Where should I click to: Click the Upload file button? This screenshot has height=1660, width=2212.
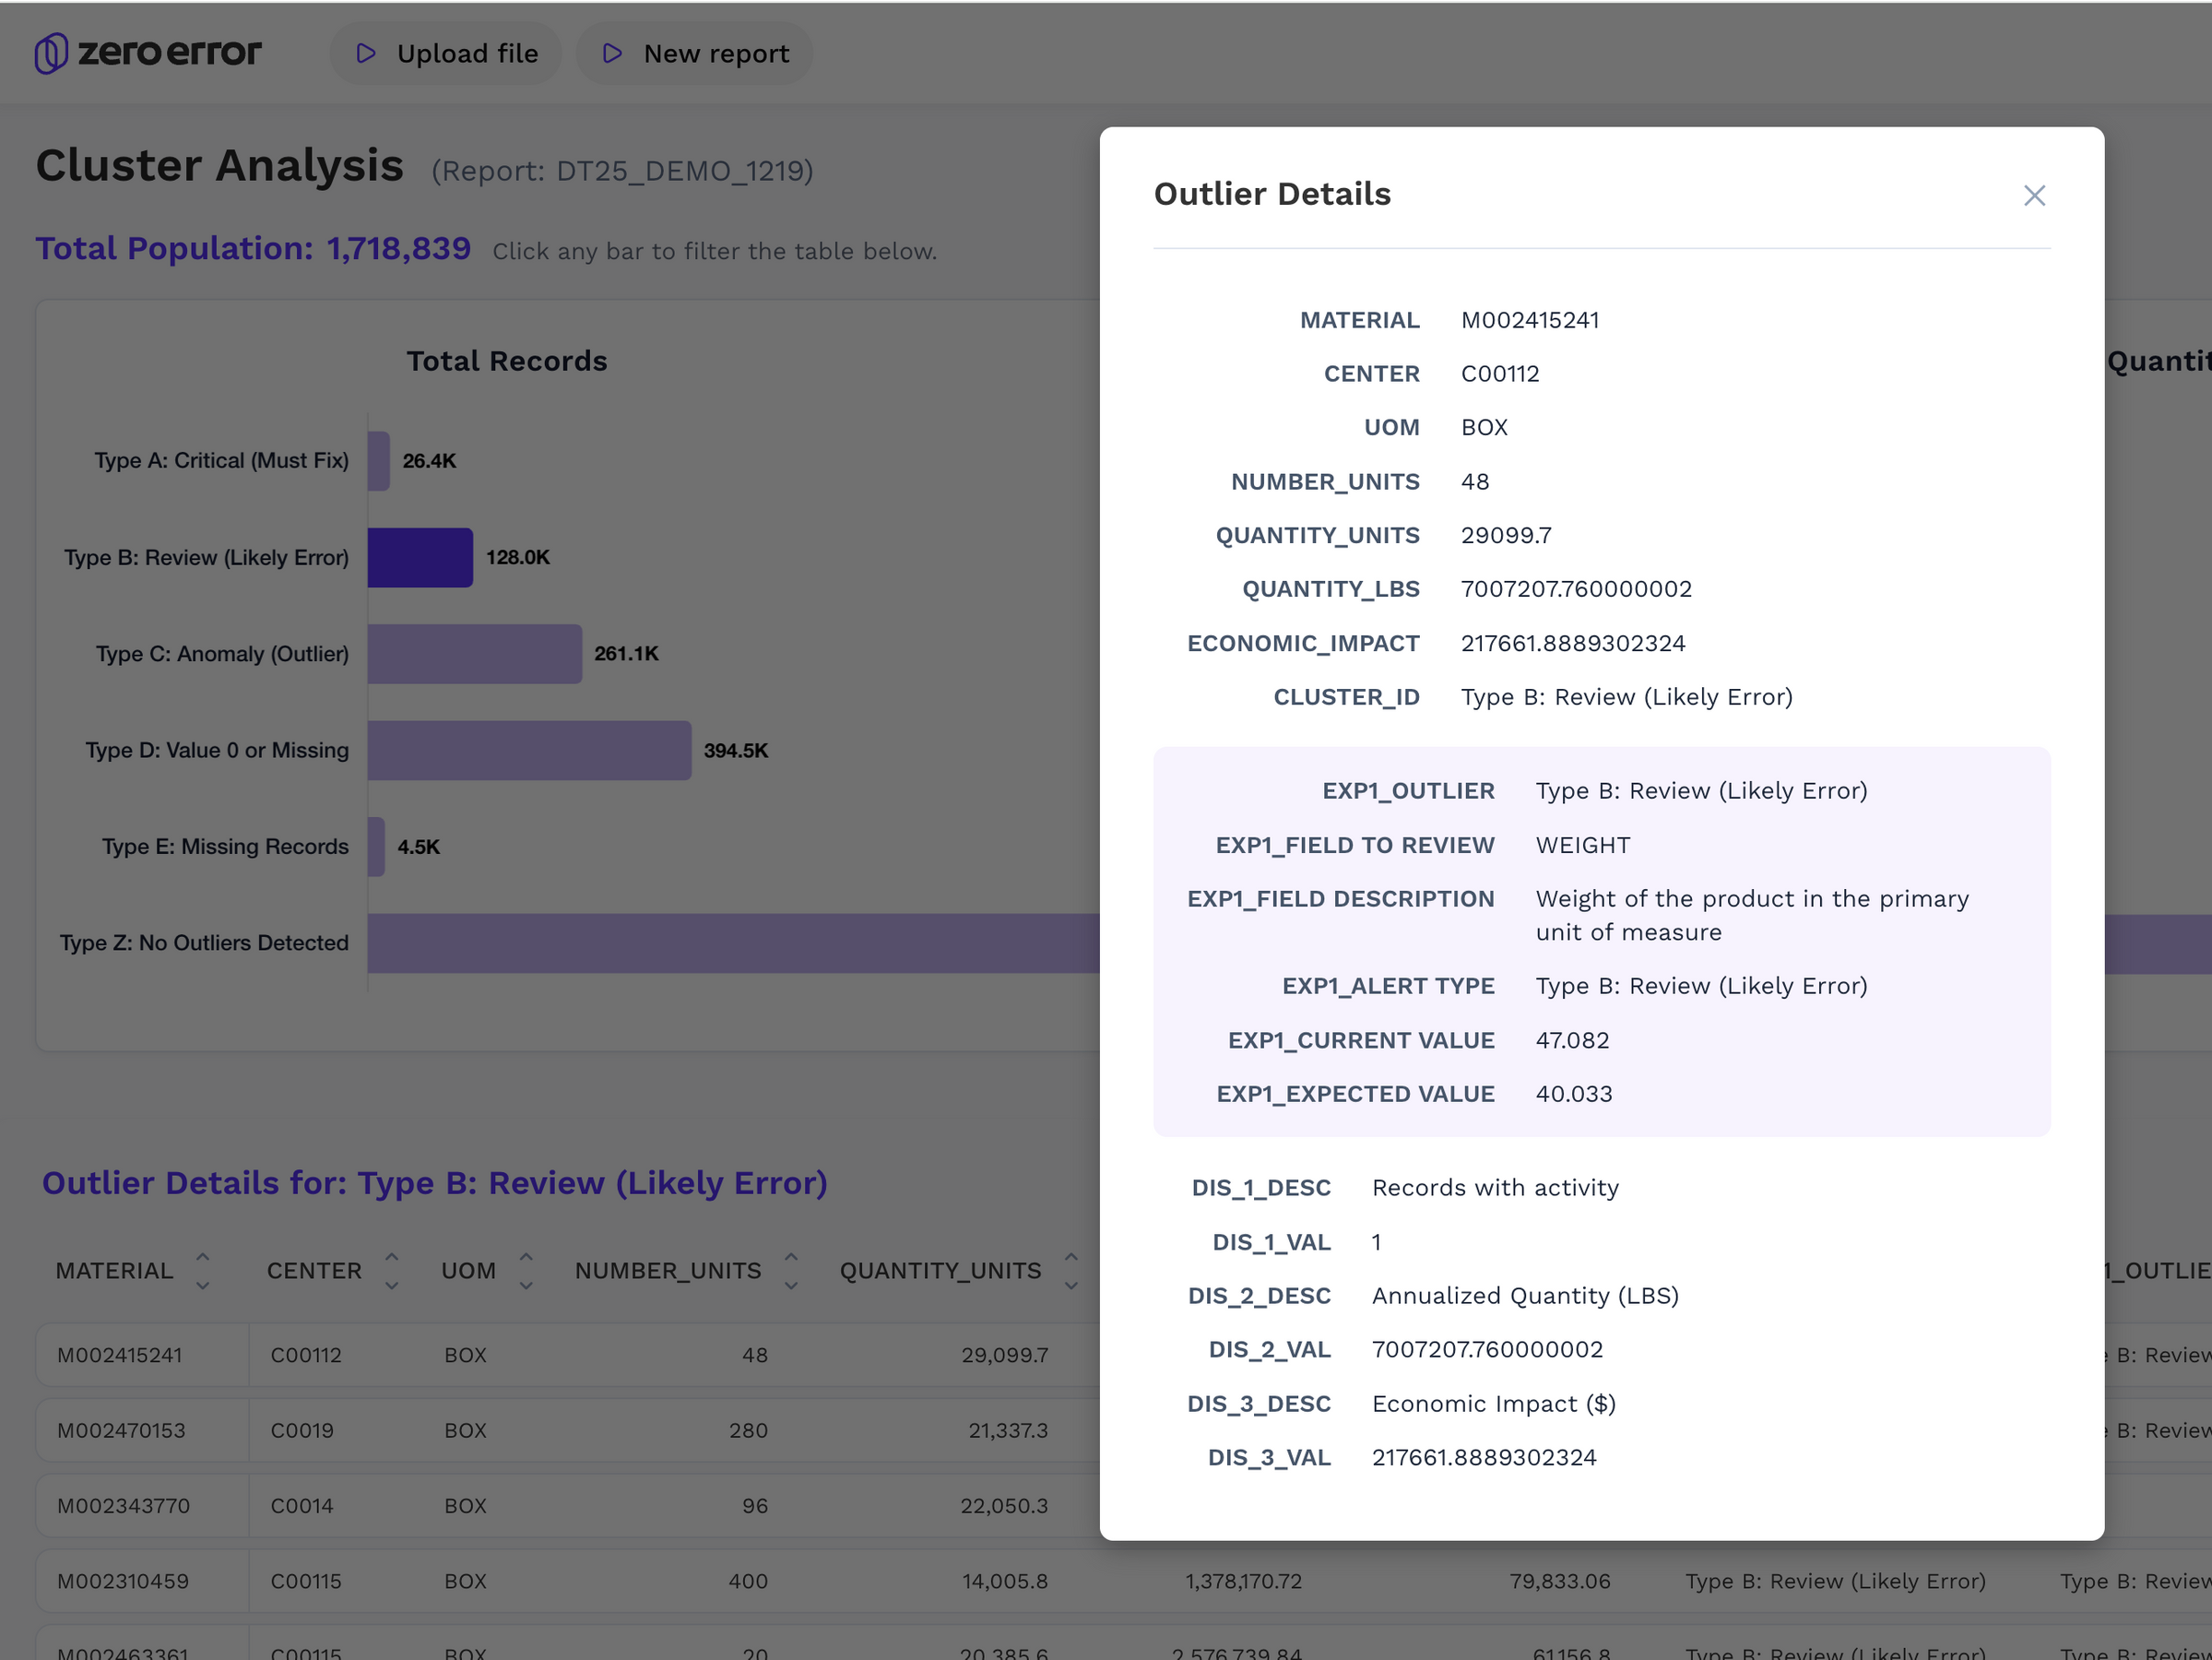[446, 54]
